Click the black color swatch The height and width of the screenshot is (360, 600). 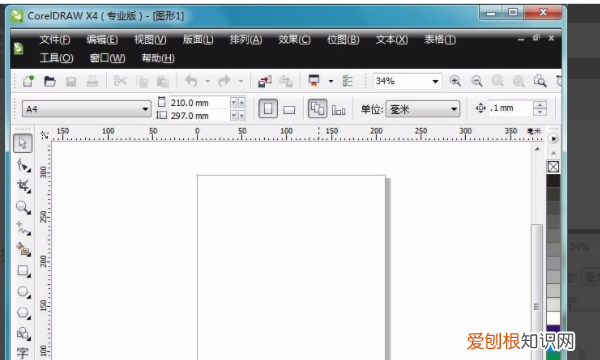[x=553, y=181]
